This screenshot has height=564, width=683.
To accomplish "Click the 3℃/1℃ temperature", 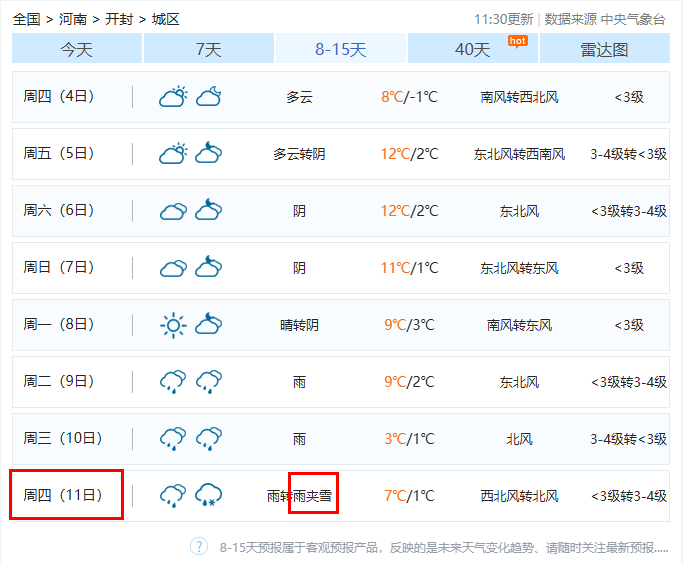I will pos(409,439).
